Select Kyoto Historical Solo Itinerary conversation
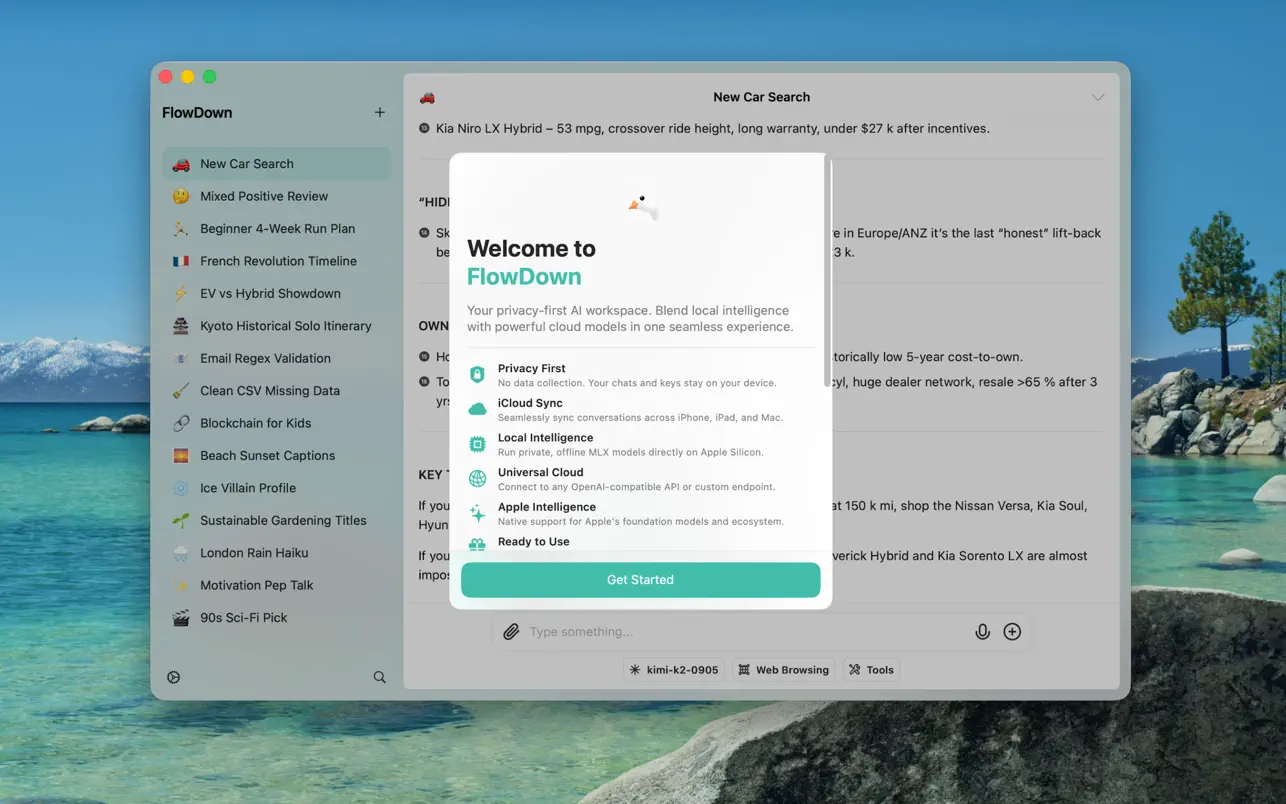Viewport: 1286px width, 804px height. 277,326
